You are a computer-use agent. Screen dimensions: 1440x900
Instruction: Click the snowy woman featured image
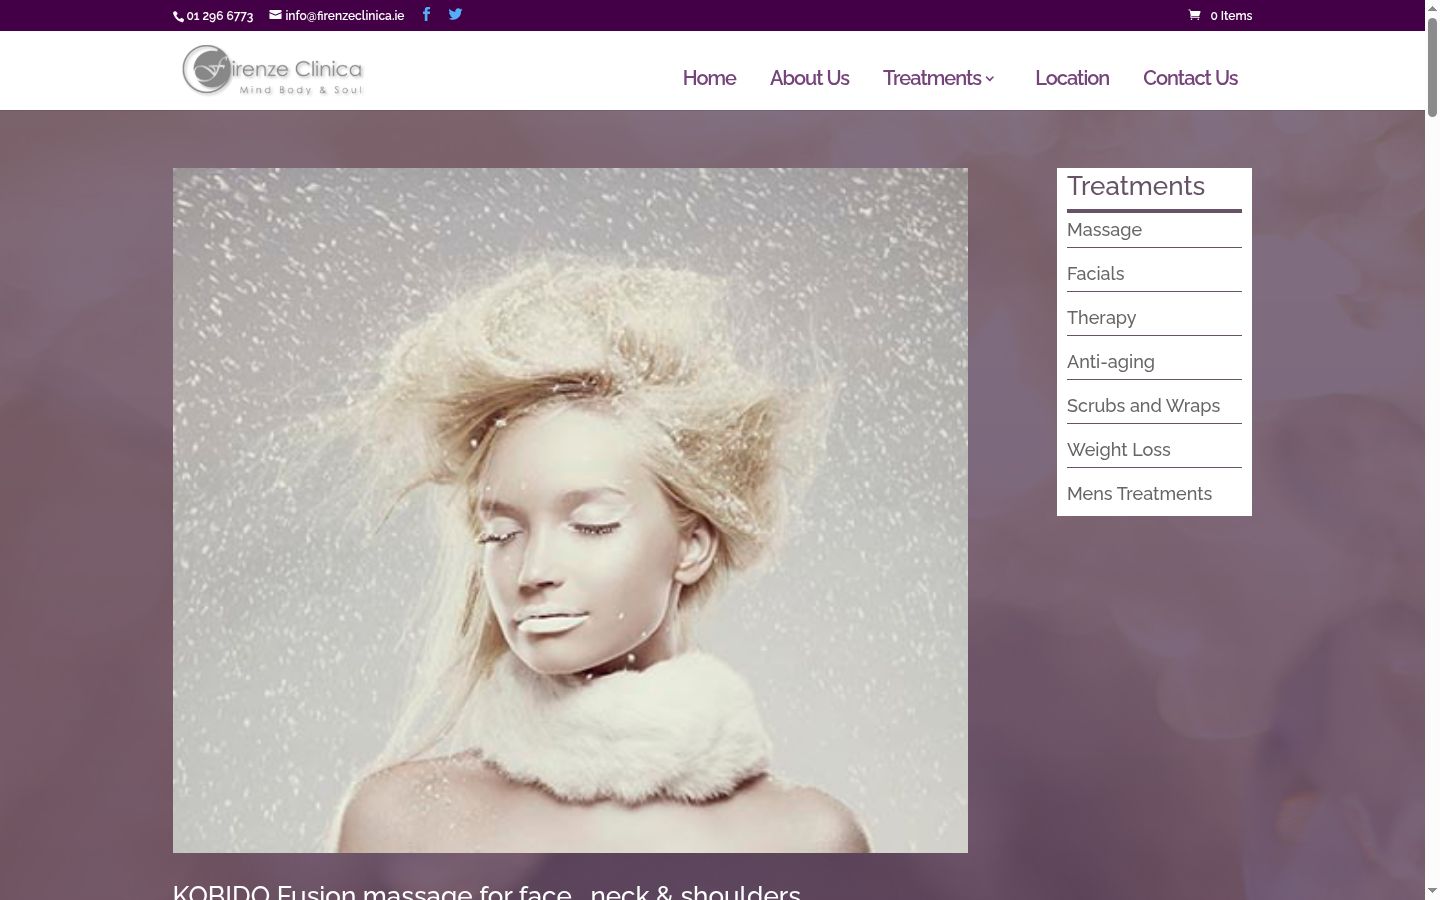click(x=570, y=510)
